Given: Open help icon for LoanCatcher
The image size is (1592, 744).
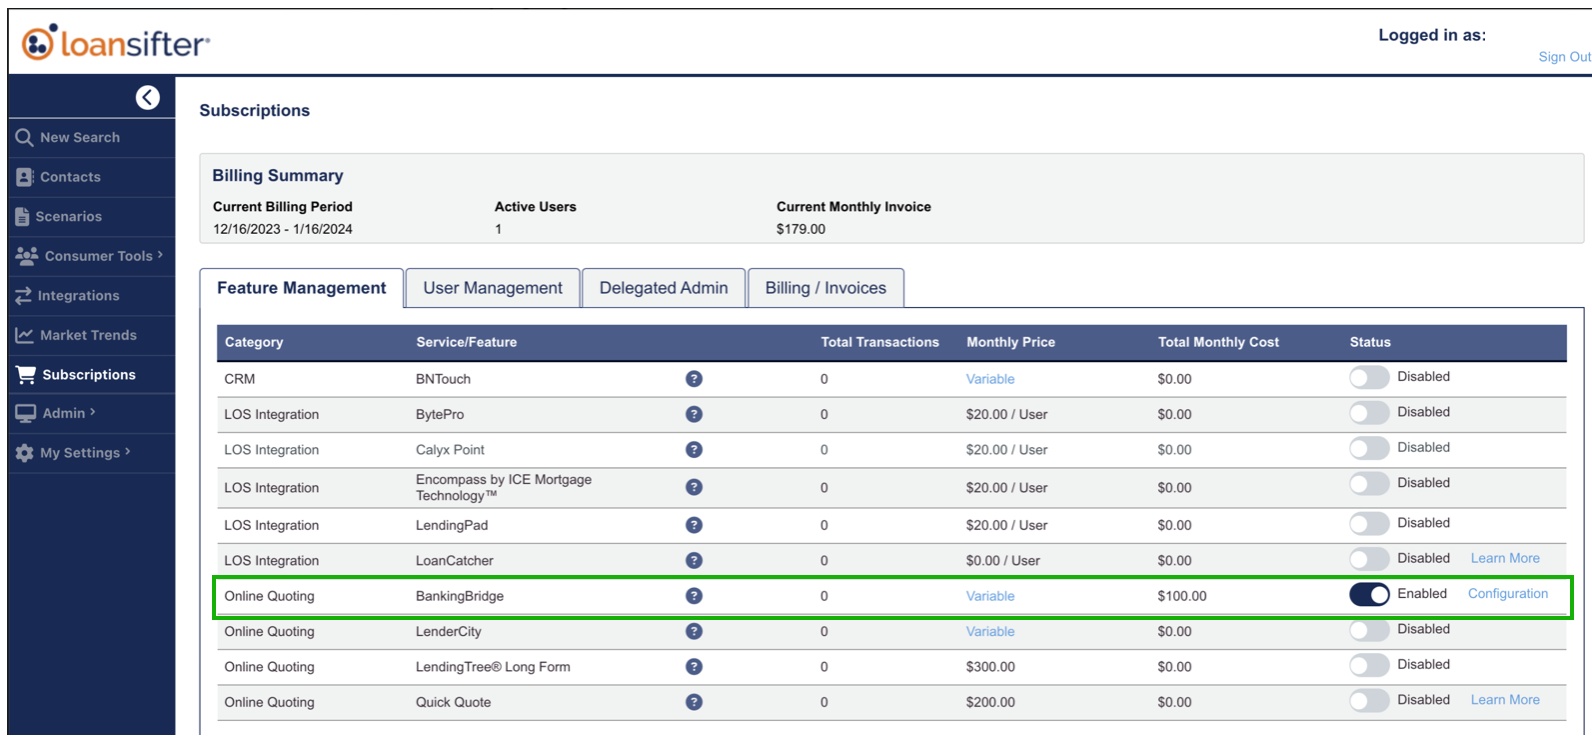Looking at the screenshot, I should [x=694, y=560].
